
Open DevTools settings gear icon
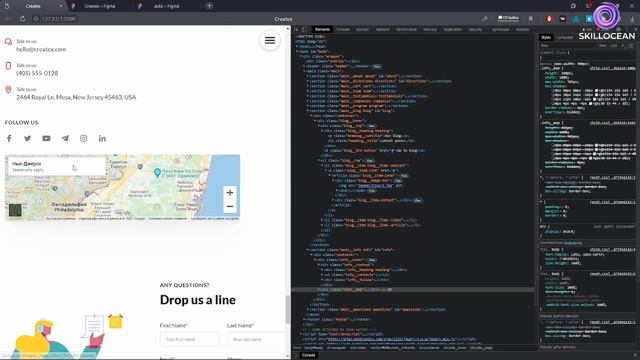pos(618,29)
